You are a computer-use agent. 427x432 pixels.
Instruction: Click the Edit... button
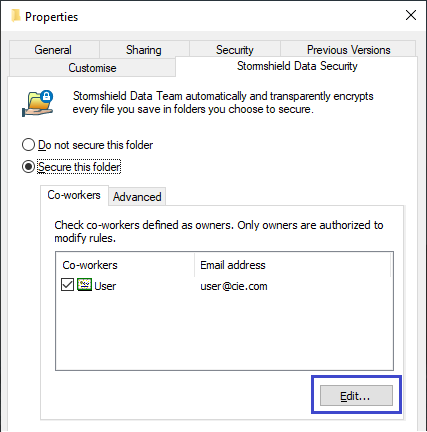356,396
